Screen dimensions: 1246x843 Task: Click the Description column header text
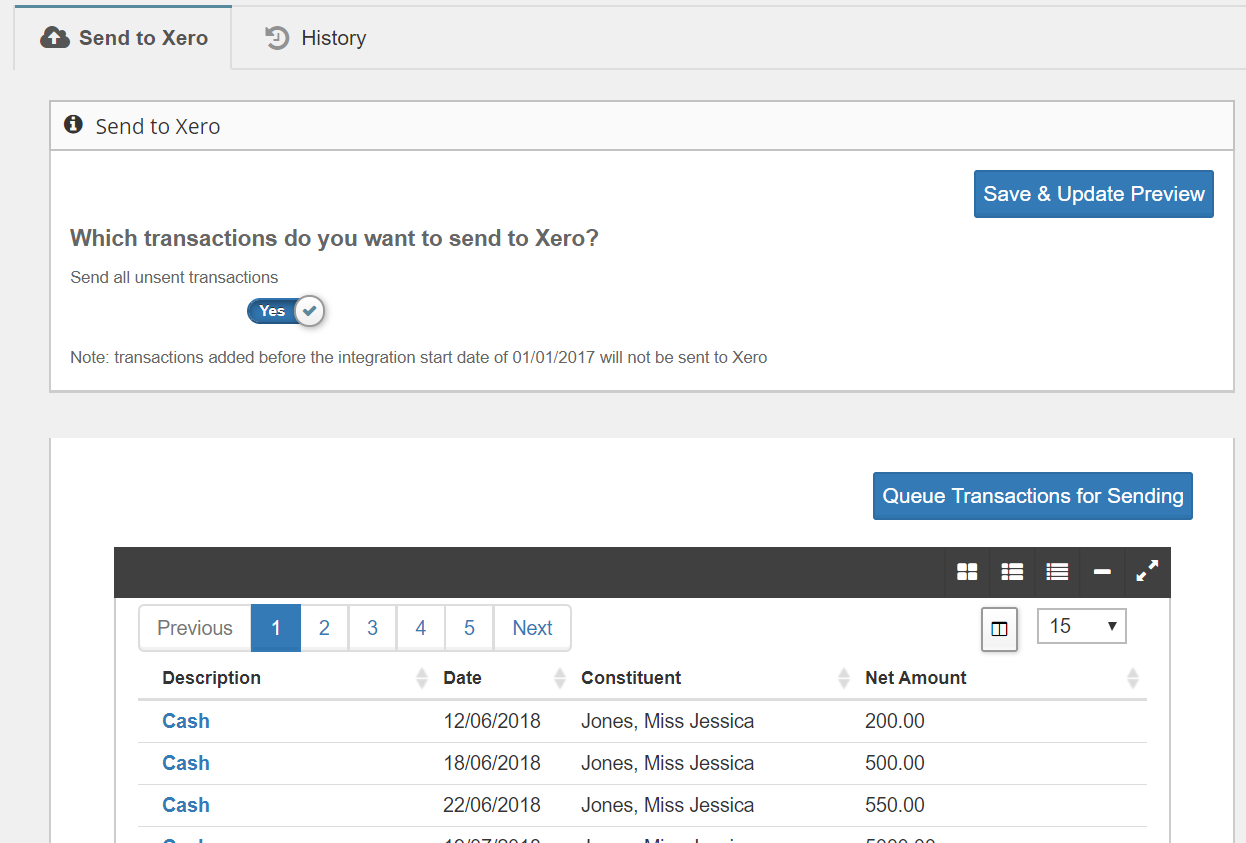[211, 678]
